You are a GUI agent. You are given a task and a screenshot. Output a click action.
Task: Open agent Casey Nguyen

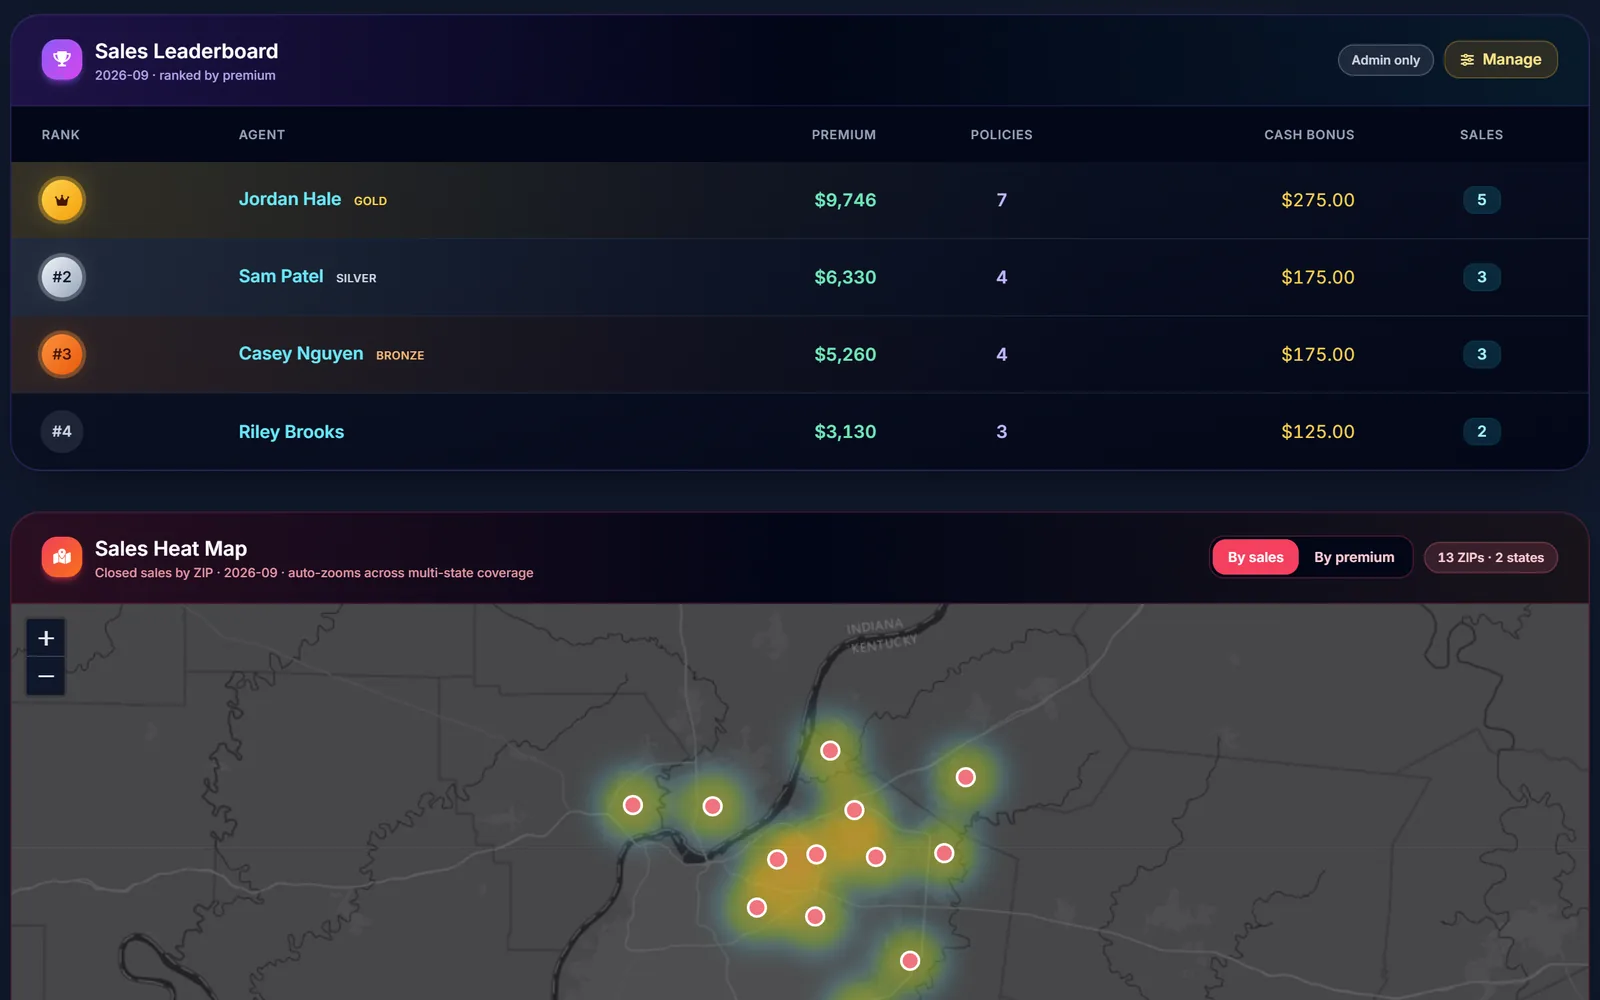301,354
